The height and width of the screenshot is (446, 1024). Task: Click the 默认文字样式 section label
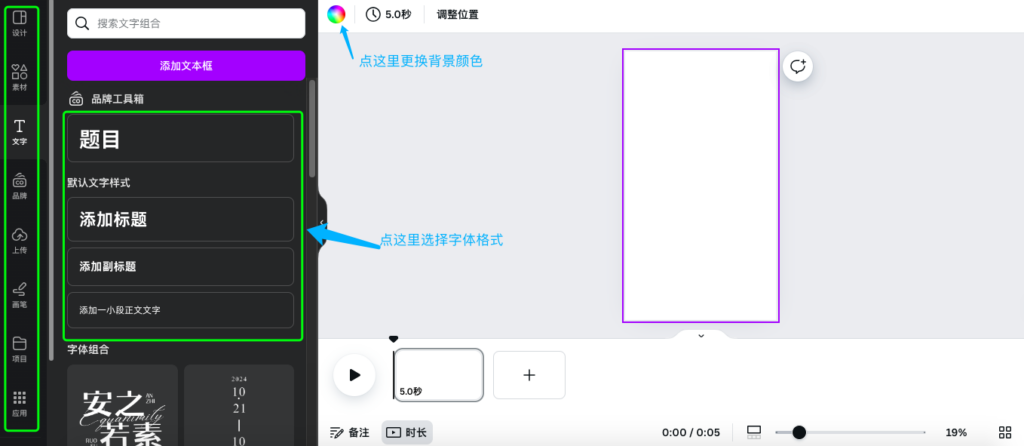click(99, 183)
